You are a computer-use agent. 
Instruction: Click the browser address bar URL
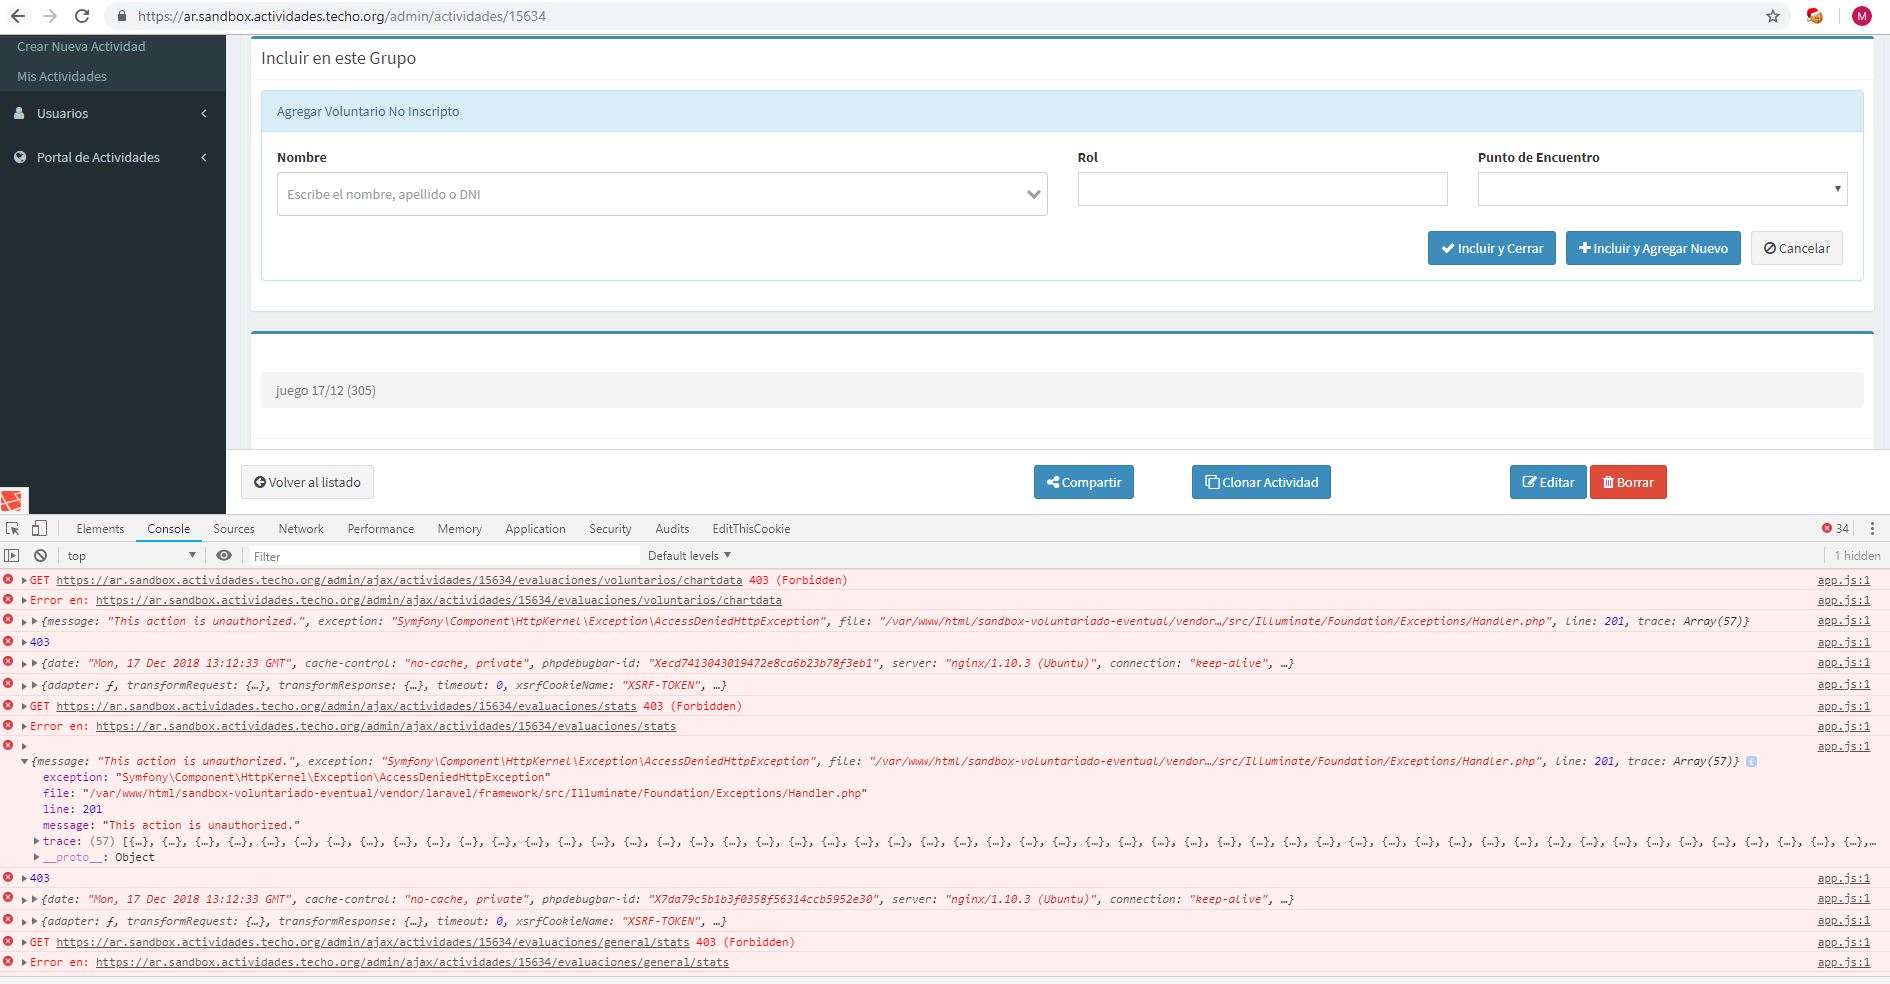pos(342,16)
